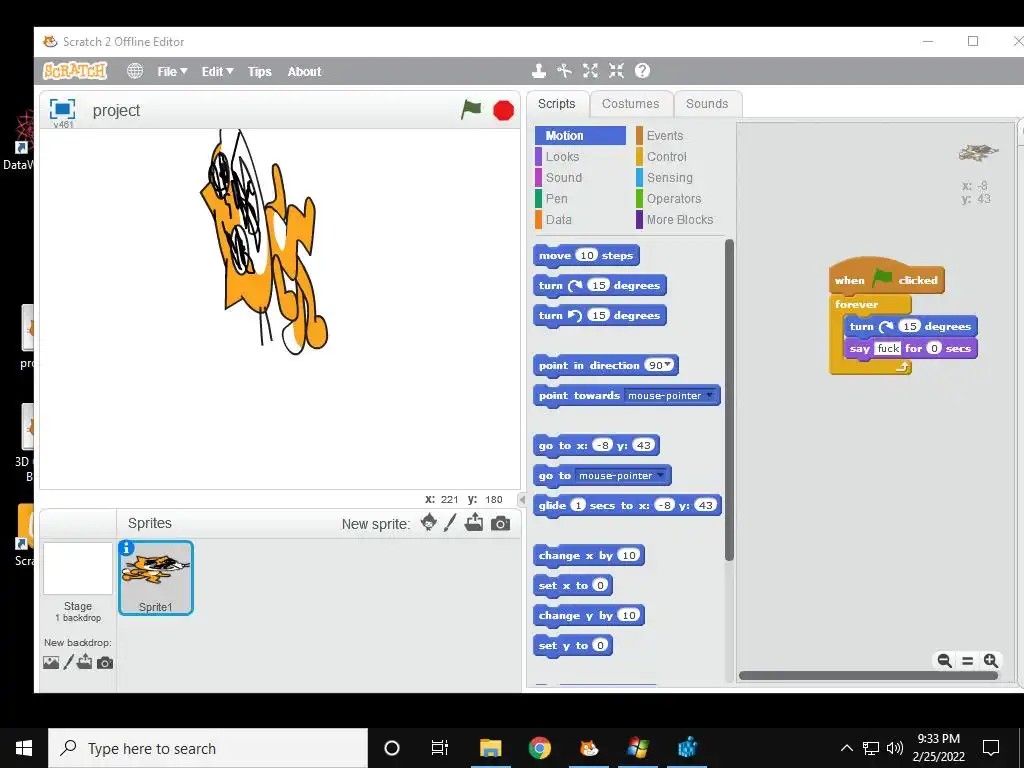Select the Grow sprite tool
Viewport: 1024px width, 768px height.
coord(590,71)
